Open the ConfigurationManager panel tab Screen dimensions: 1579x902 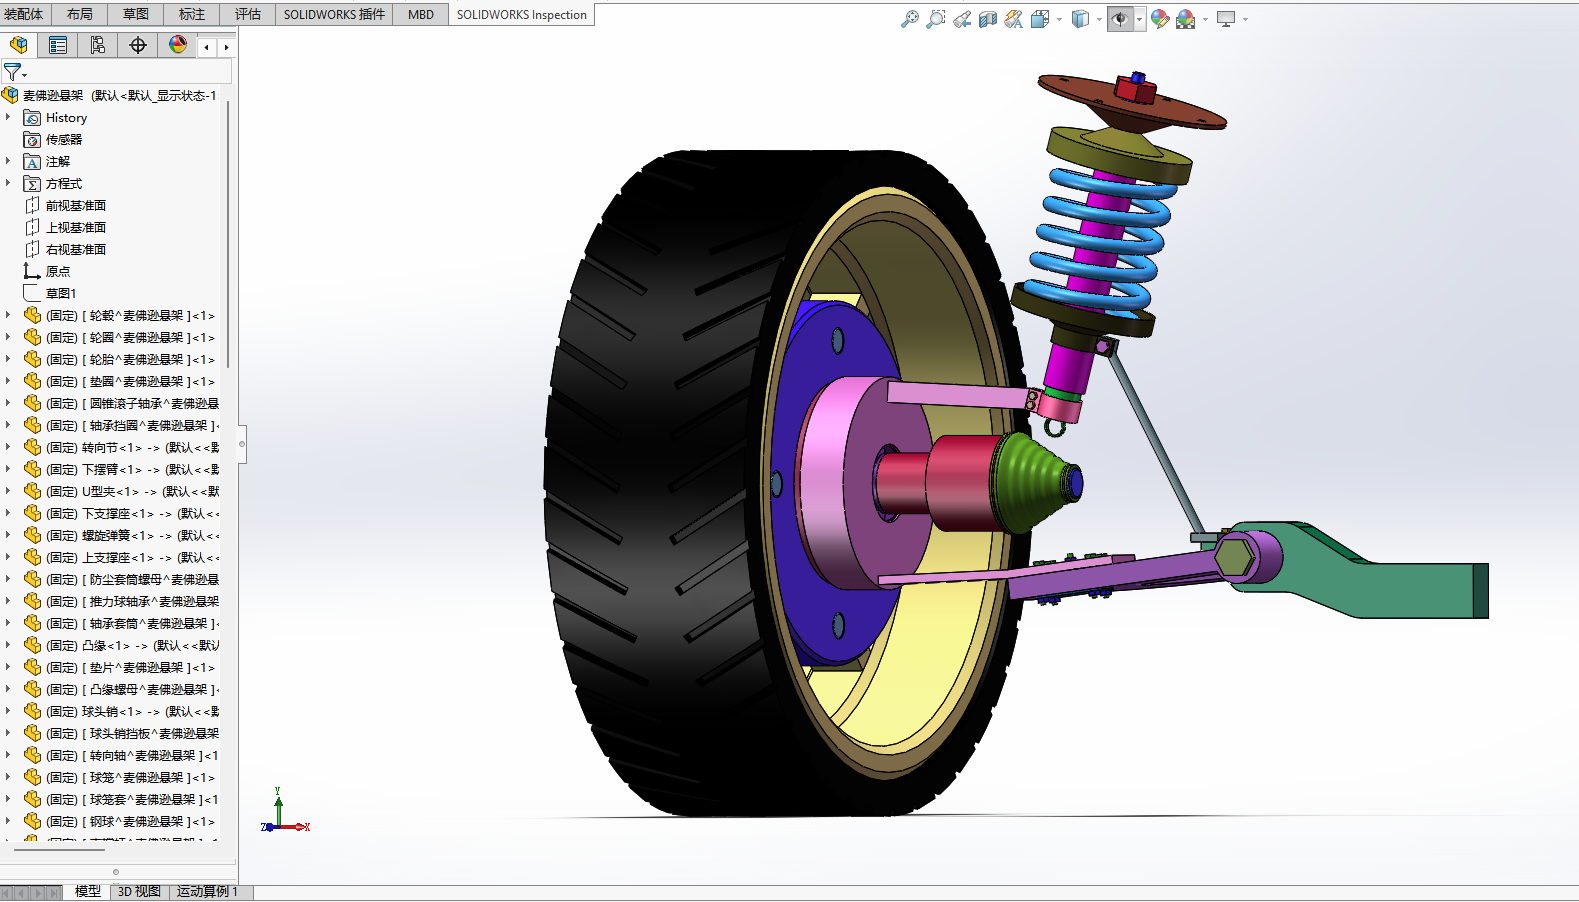98,45
